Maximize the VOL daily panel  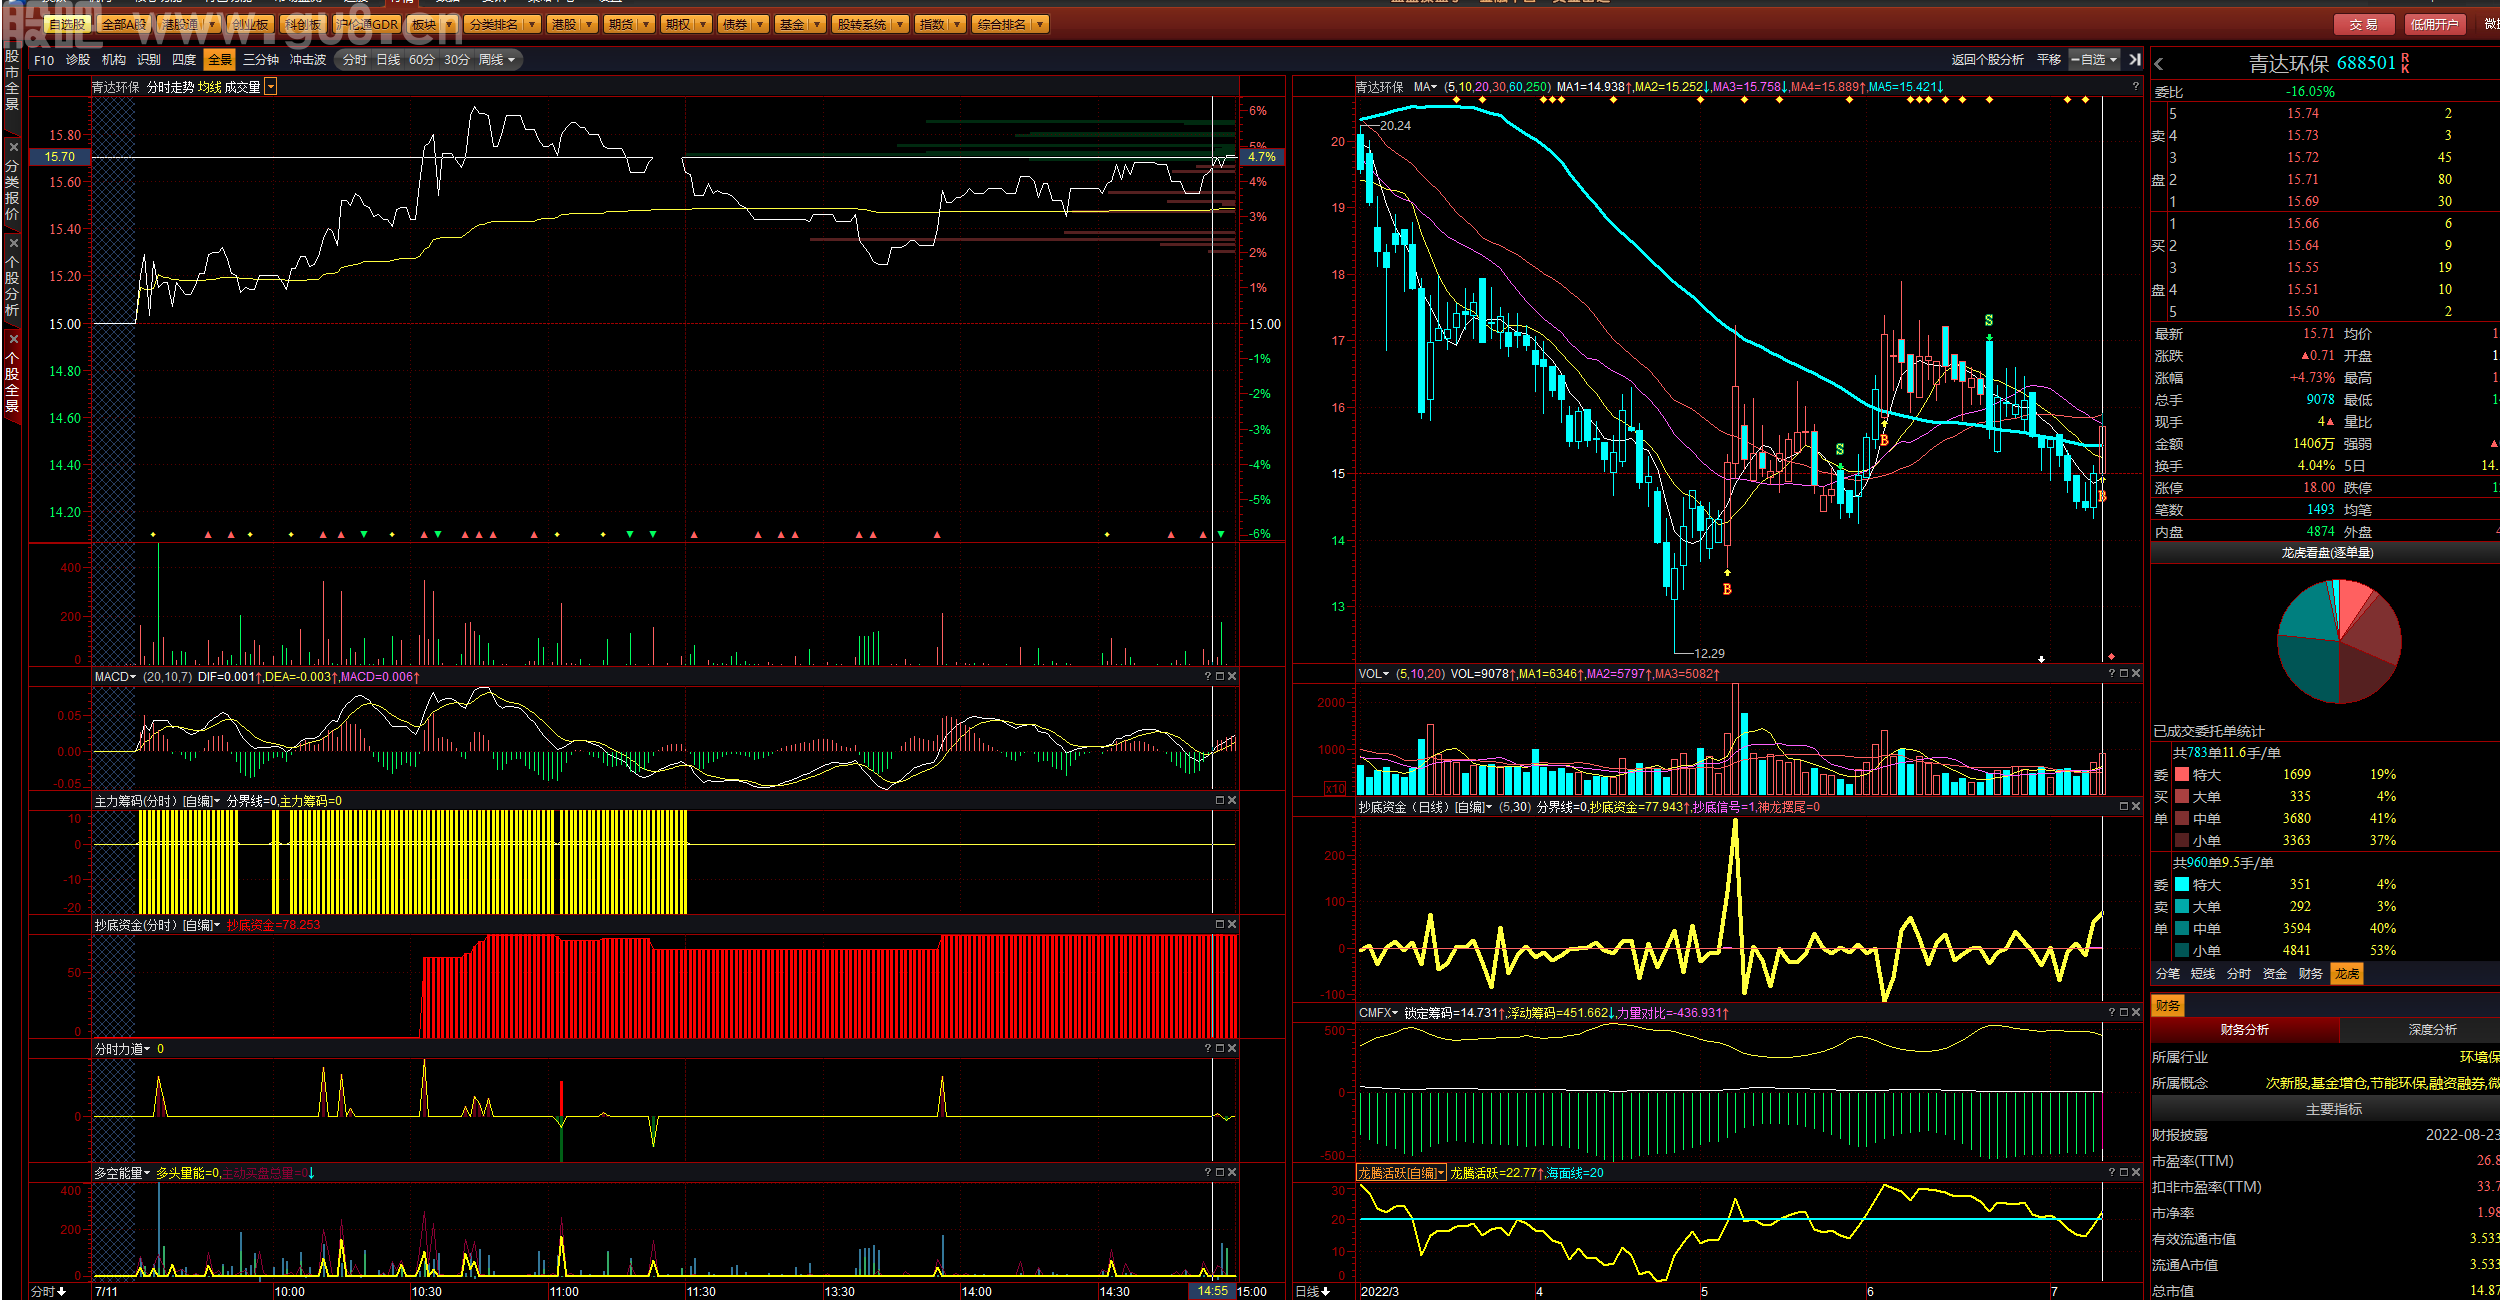[x=2124, y=674]
